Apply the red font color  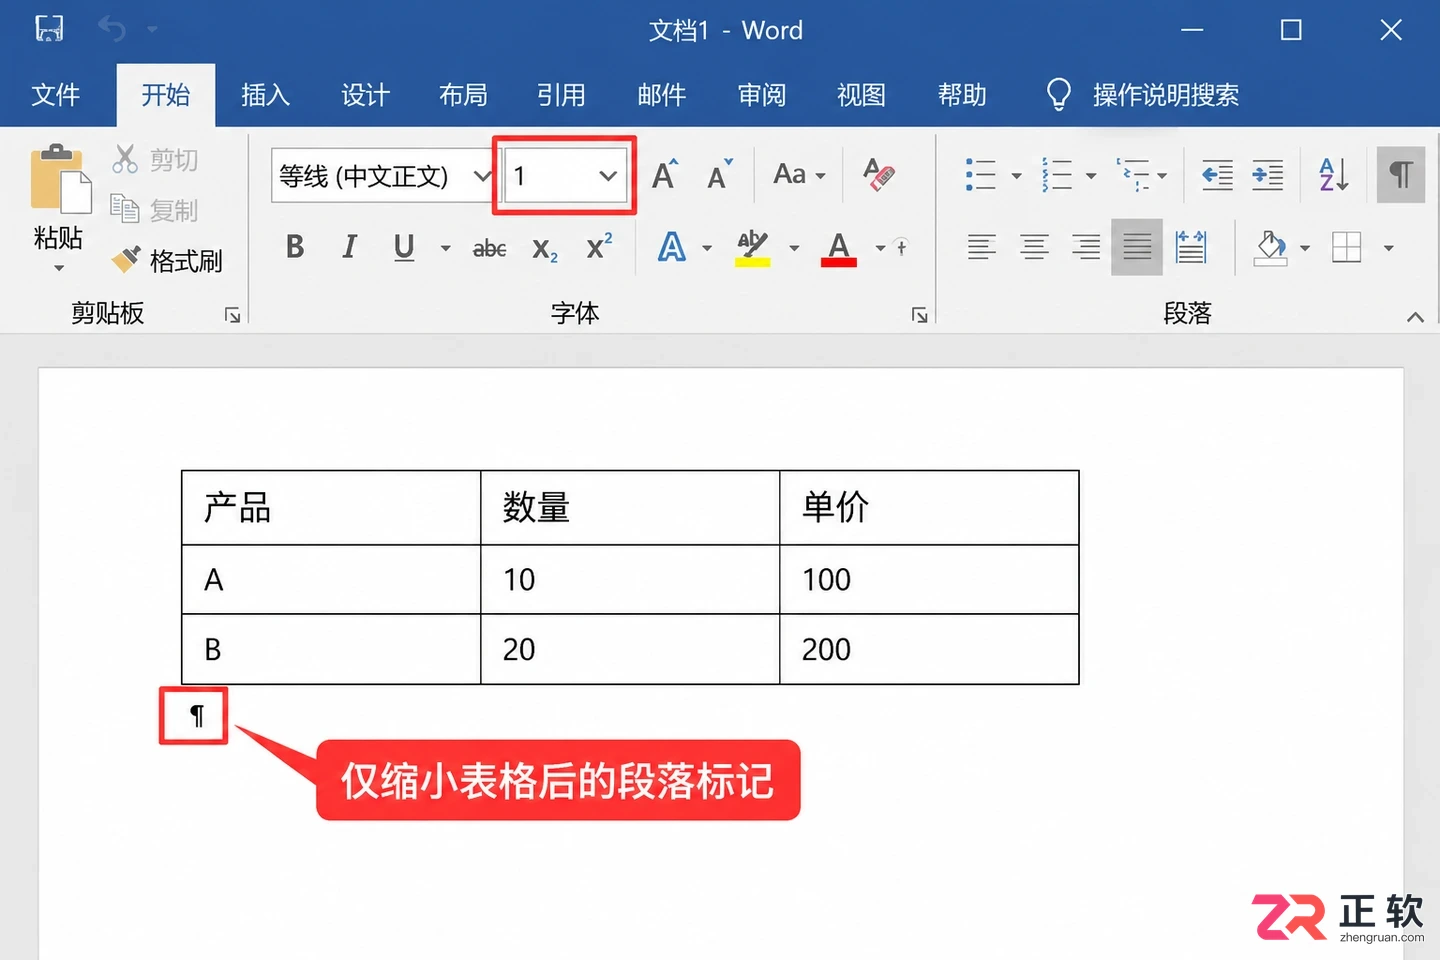point(839,248)
